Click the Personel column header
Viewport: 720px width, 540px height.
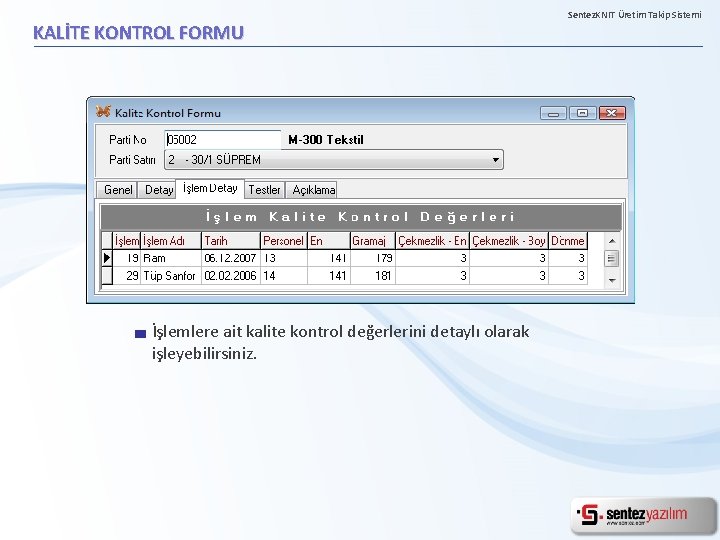coord(283,241)
